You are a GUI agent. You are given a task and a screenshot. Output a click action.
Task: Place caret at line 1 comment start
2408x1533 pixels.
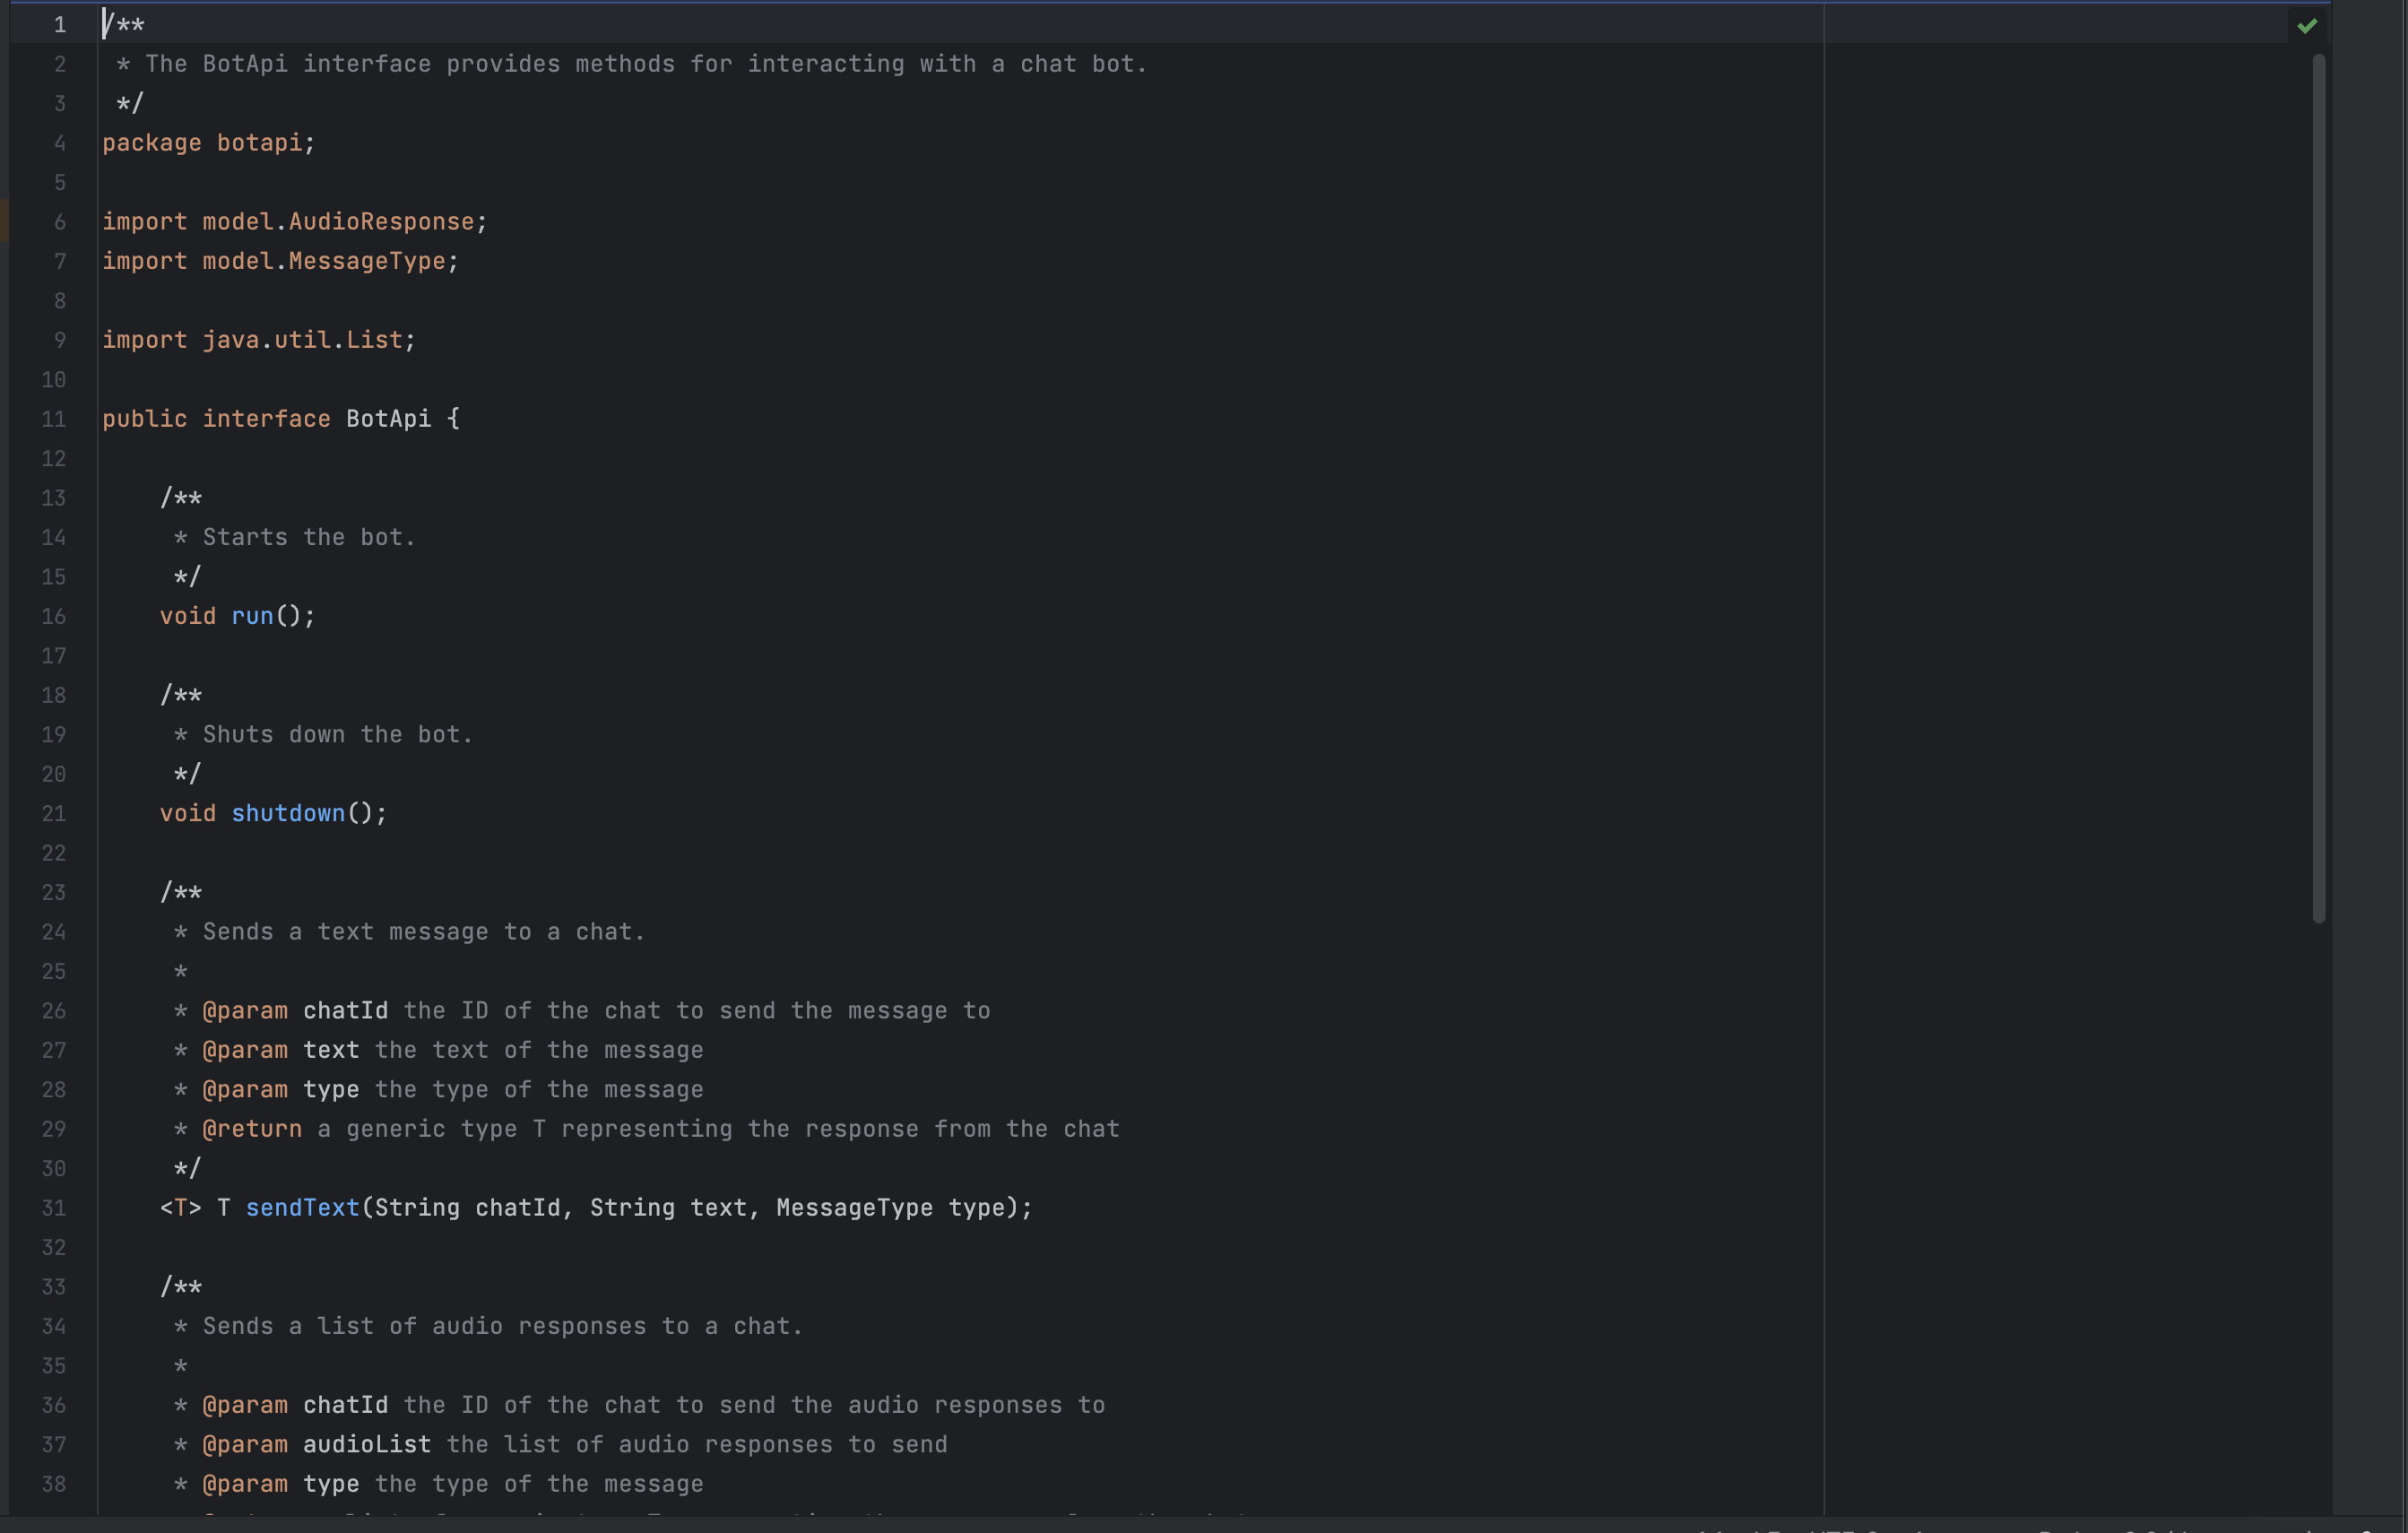click(104, 25)
